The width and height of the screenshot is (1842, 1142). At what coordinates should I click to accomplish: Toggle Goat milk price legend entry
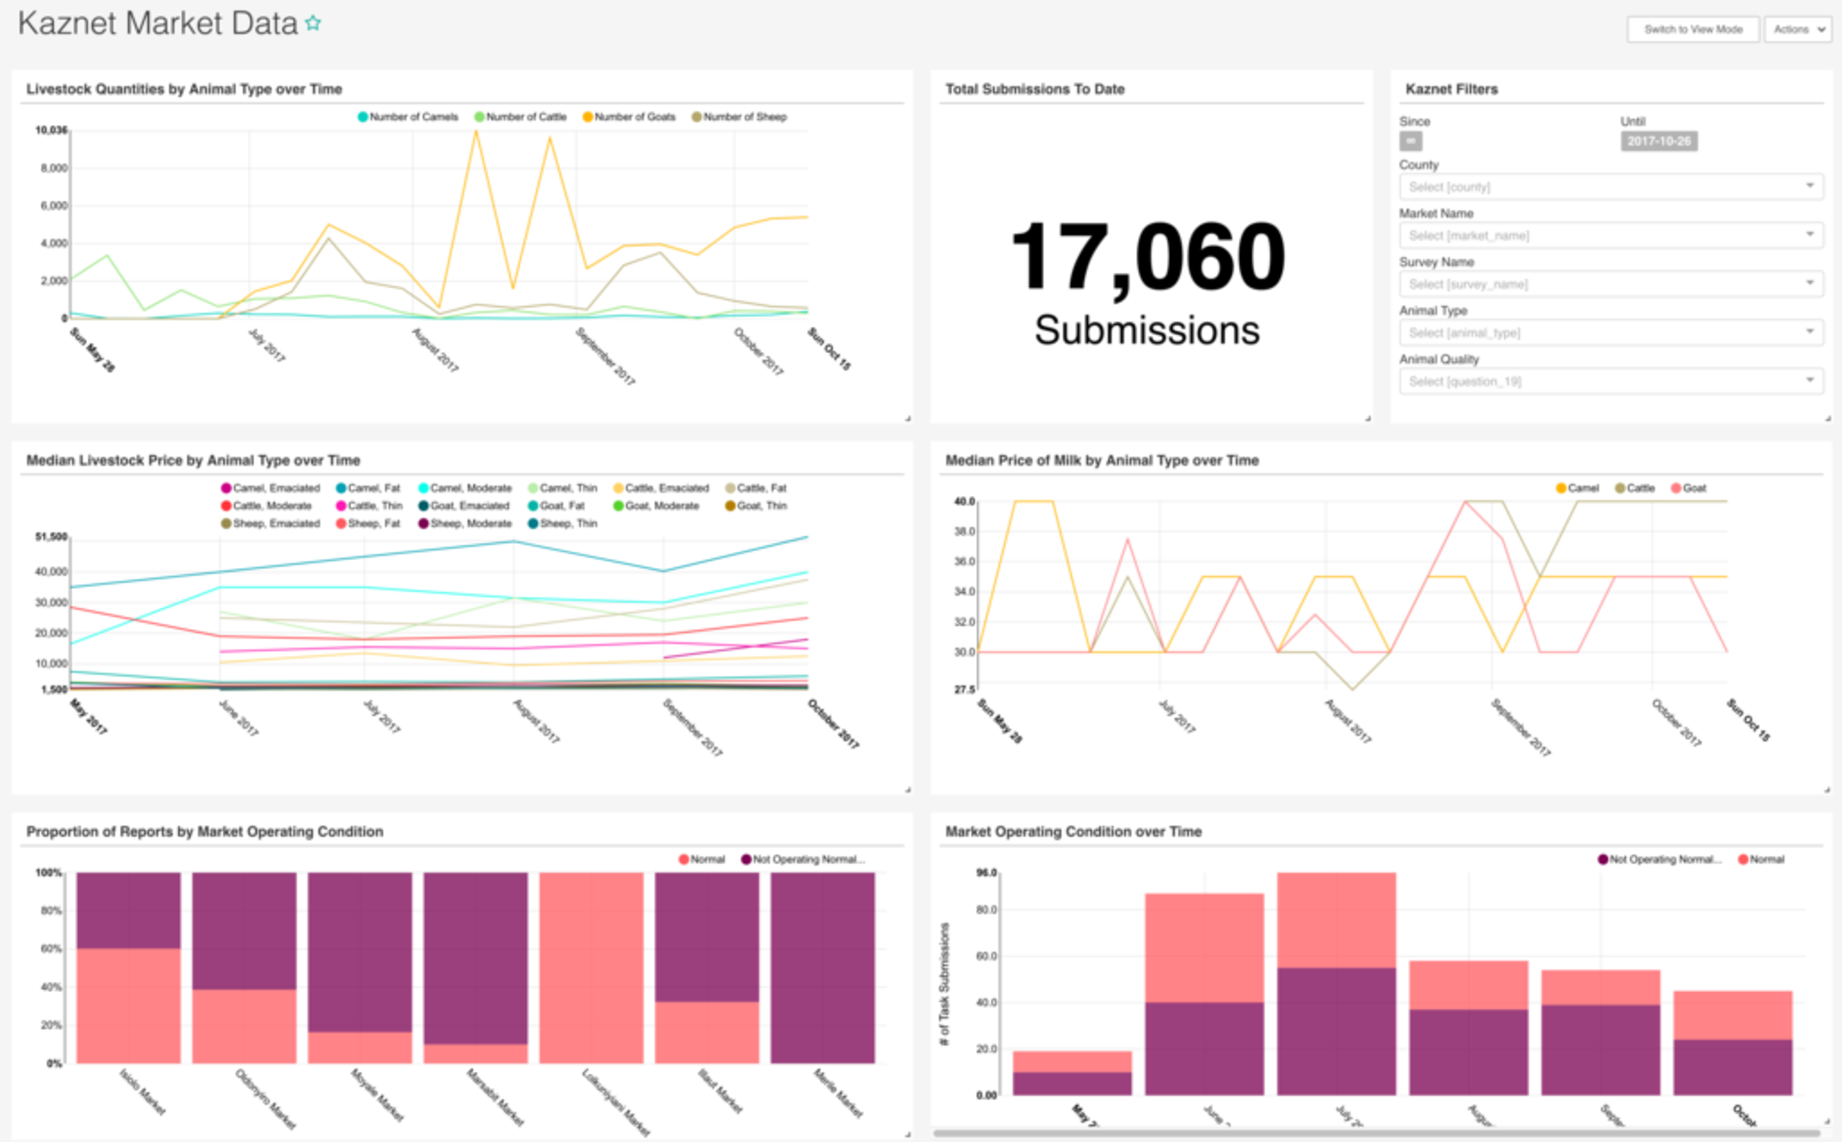pos(1689,488)
